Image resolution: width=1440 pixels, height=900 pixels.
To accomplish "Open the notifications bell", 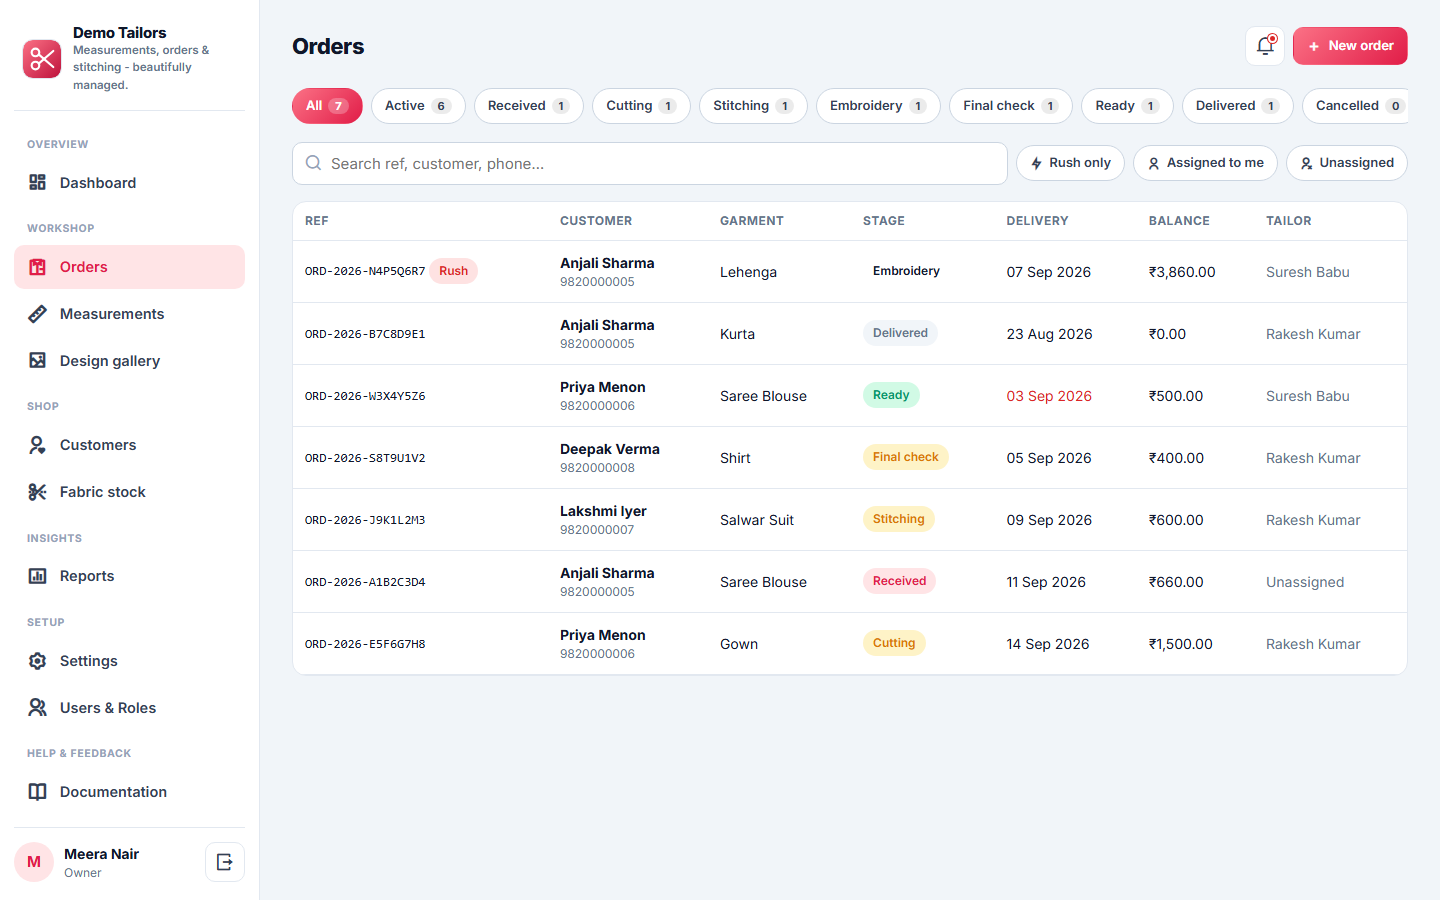I will pyautogui.click(x=1265, y=46).
